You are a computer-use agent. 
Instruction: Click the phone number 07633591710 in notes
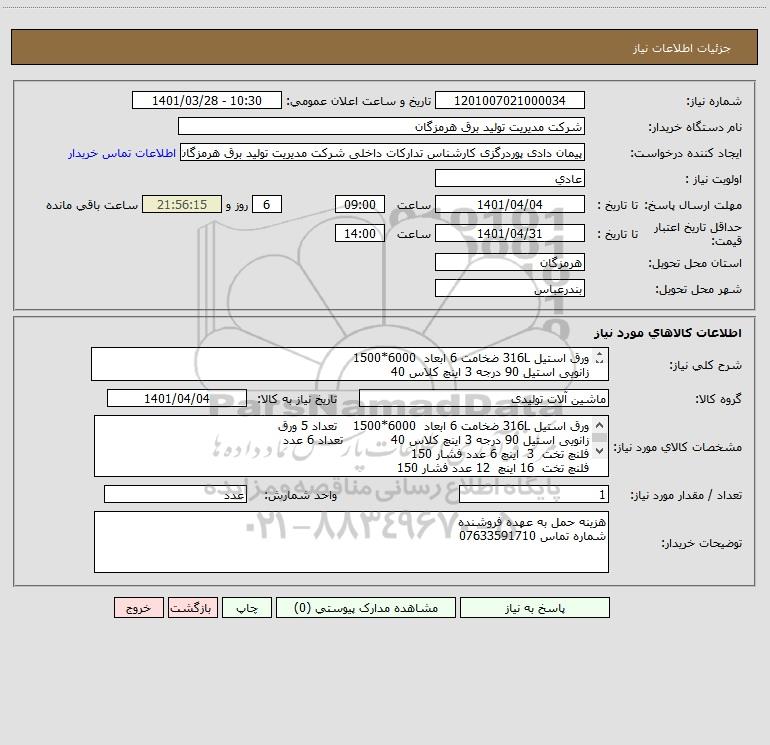click(x=497, y=536)
